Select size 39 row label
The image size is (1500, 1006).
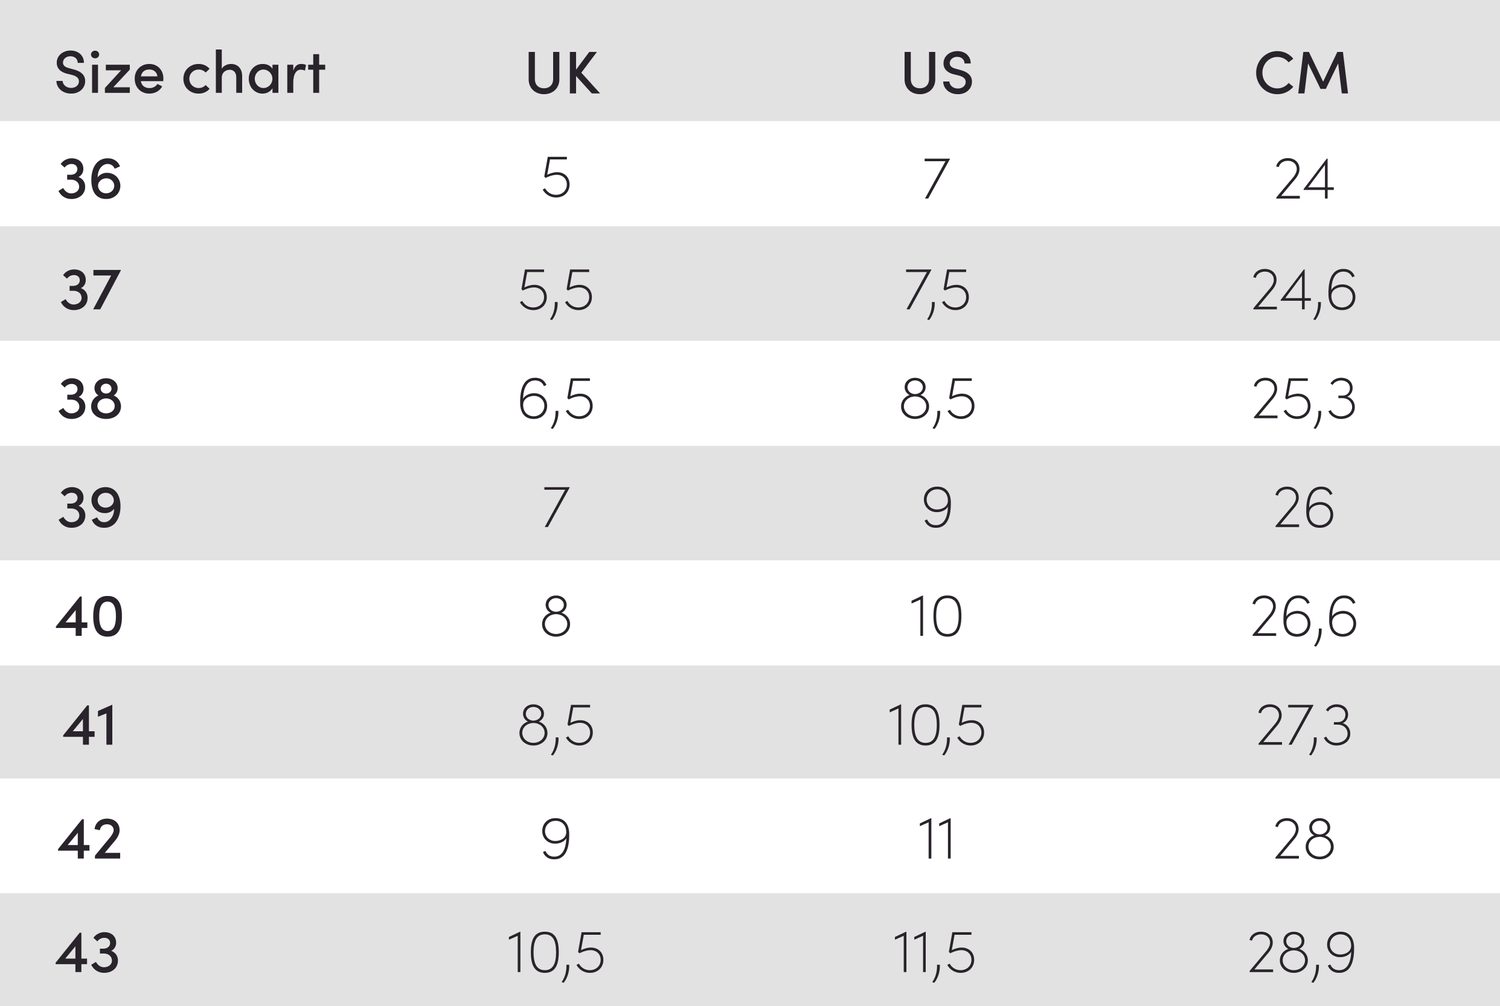pyautogui.click(x=90, y=508)
